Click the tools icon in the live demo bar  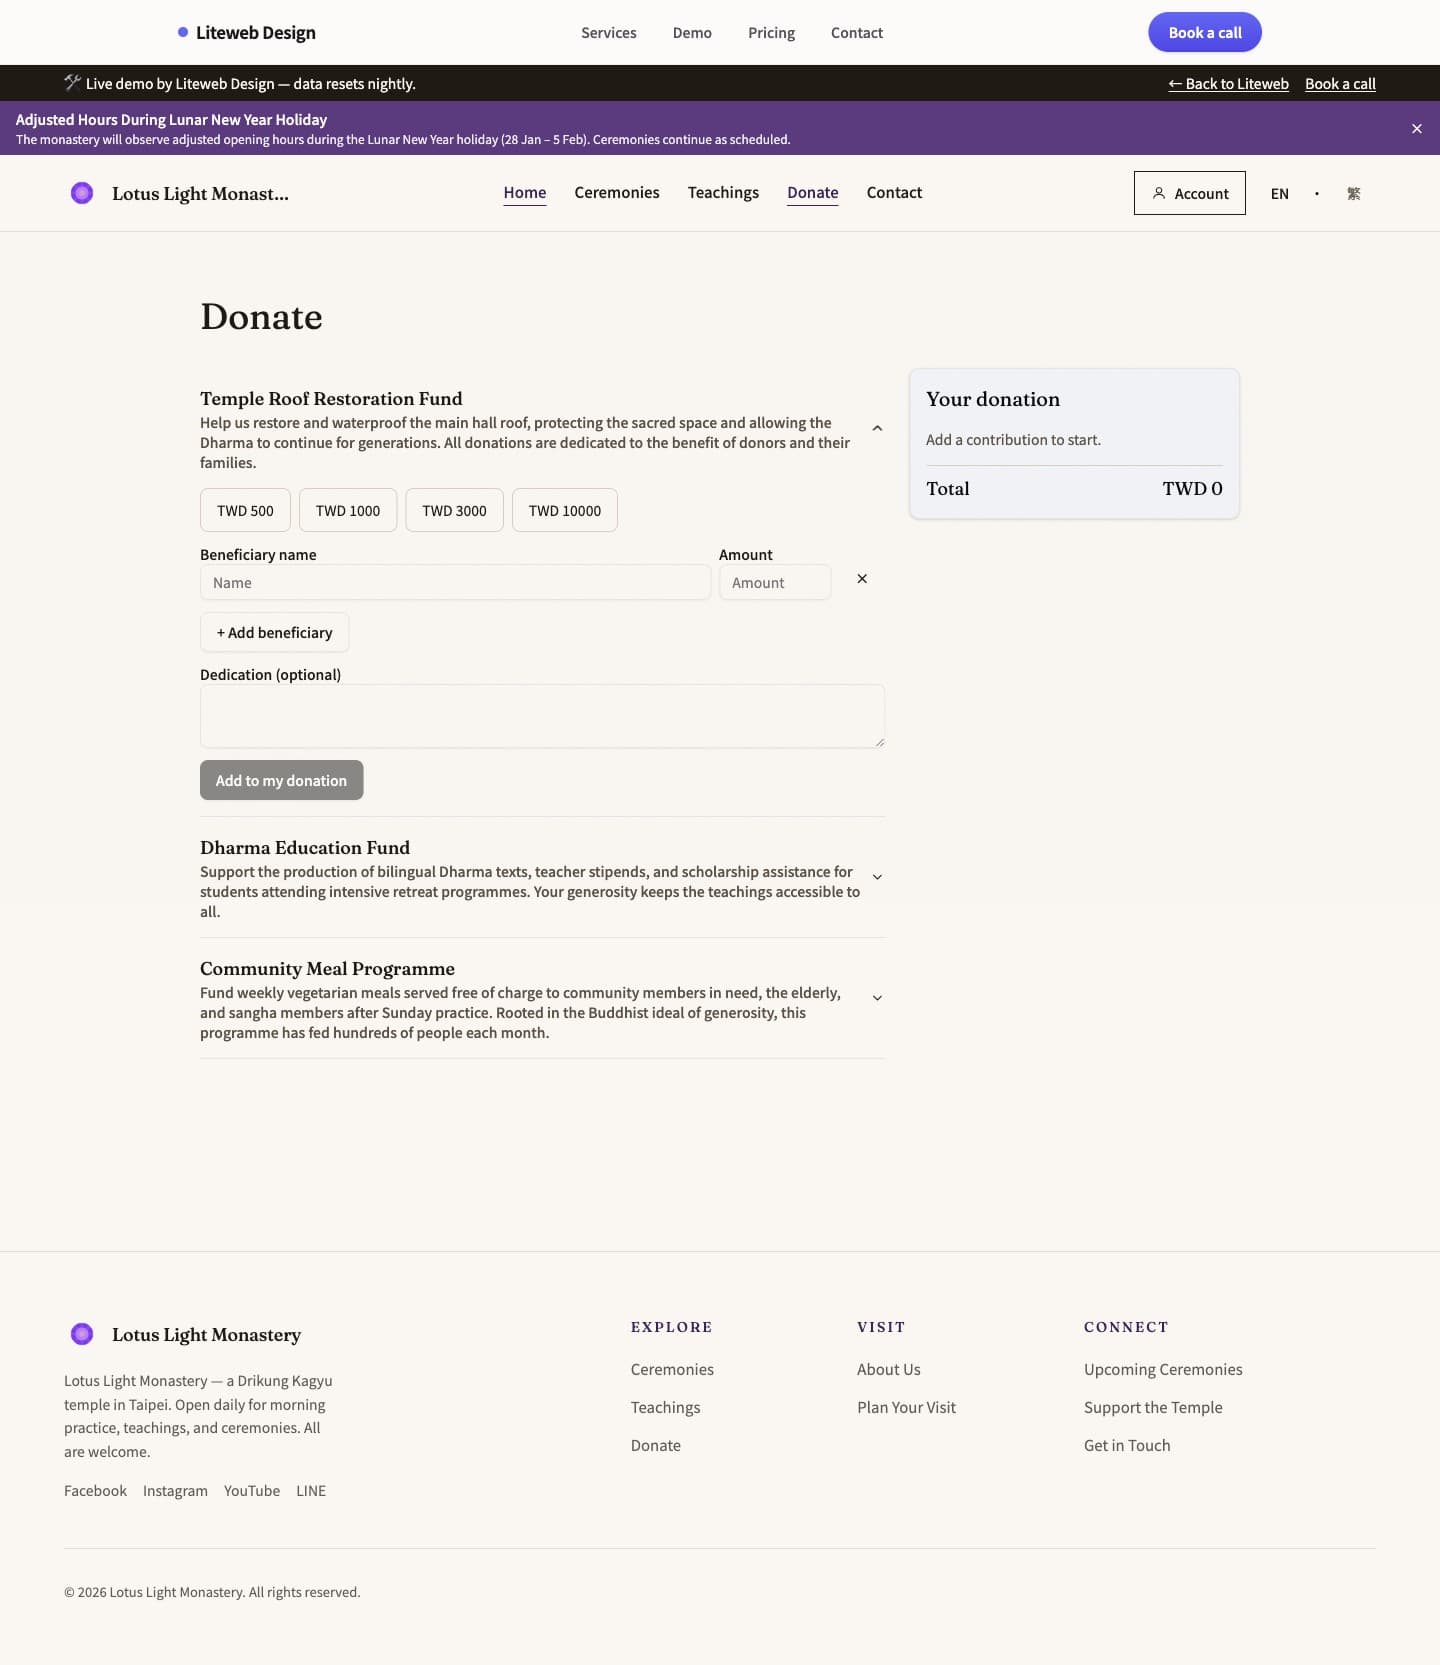[72, 82]
